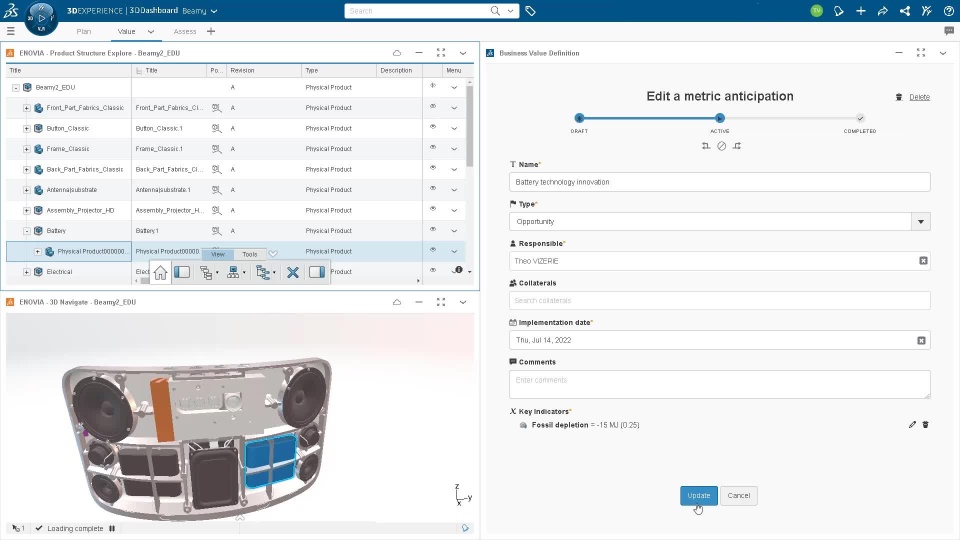960x540 pixels.
Task: Click the Home icon in floating toolbar
Action: [x=160, y=272]
